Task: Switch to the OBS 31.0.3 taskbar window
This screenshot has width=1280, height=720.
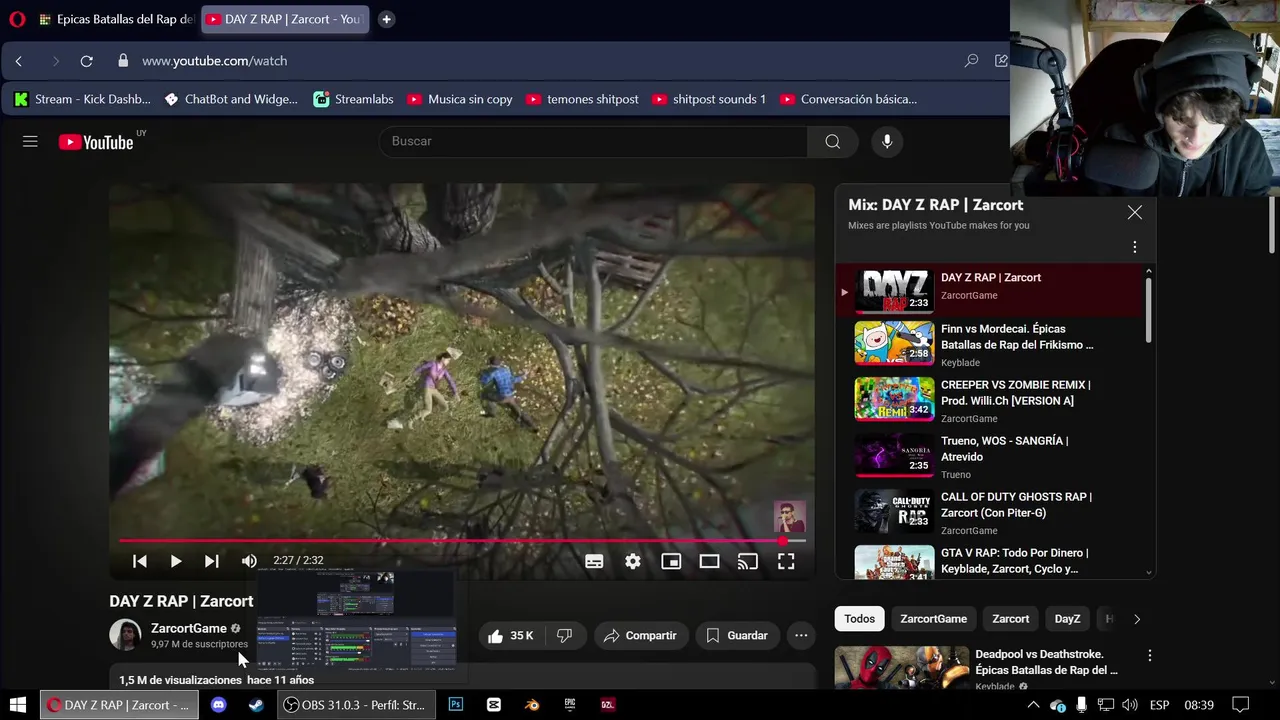Action: pos(356,705)
